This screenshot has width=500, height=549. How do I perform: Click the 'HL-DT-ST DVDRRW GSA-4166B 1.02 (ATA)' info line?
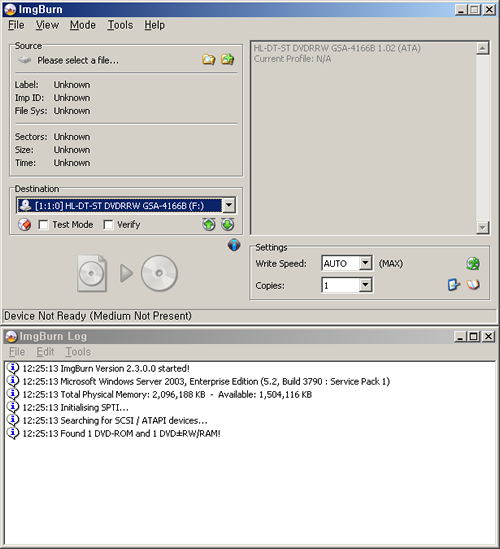[337, 48]
